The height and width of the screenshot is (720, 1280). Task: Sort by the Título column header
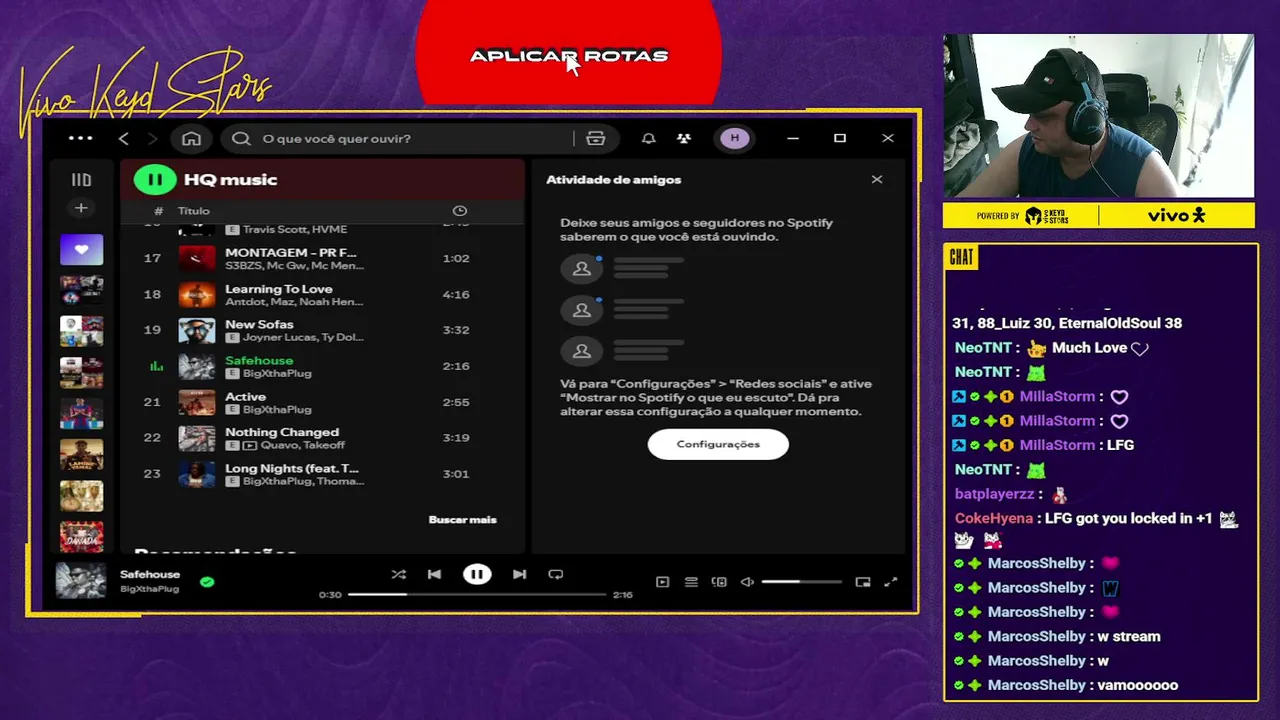pos(194,211)
